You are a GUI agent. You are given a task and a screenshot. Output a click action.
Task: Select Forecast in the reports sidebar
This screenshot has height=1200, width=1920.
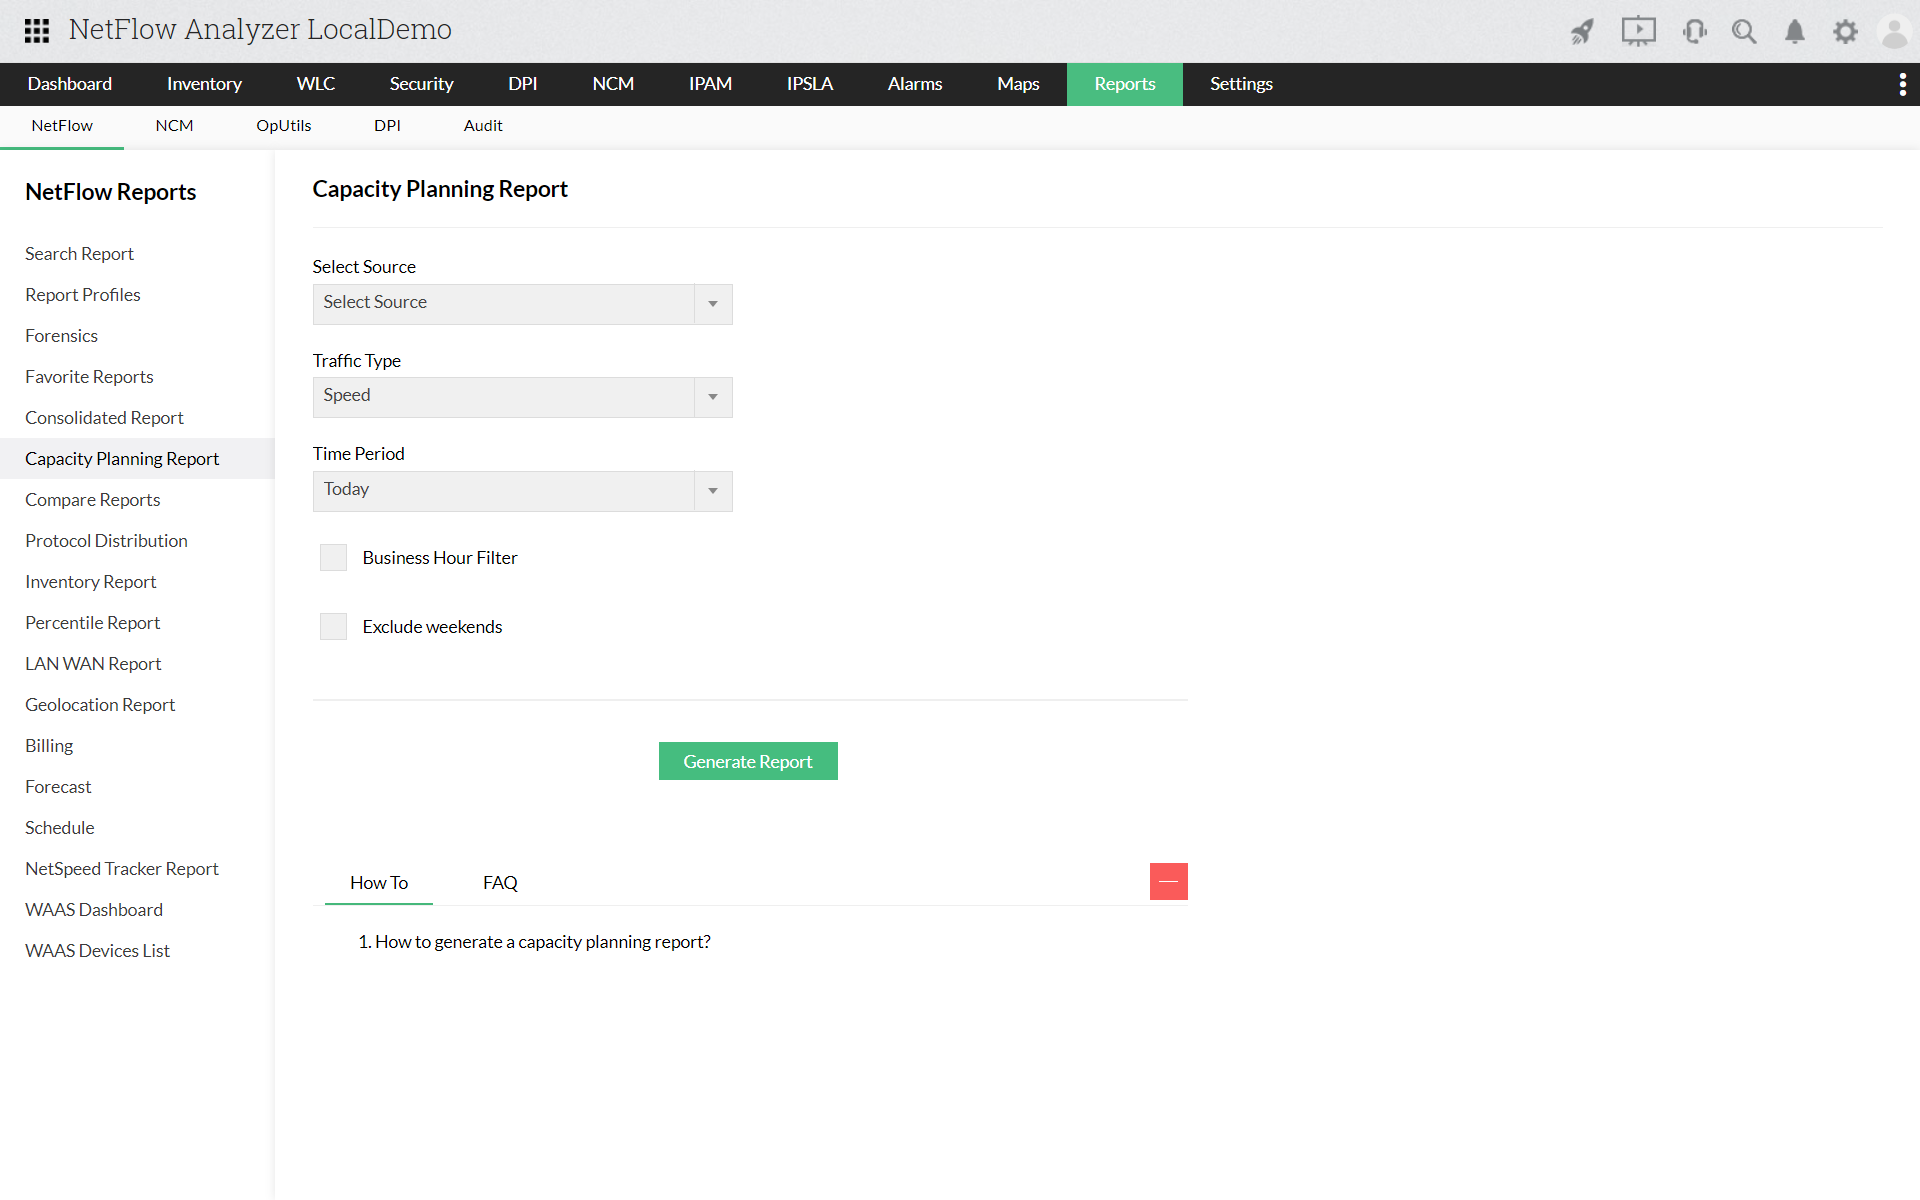coord(58,787)
